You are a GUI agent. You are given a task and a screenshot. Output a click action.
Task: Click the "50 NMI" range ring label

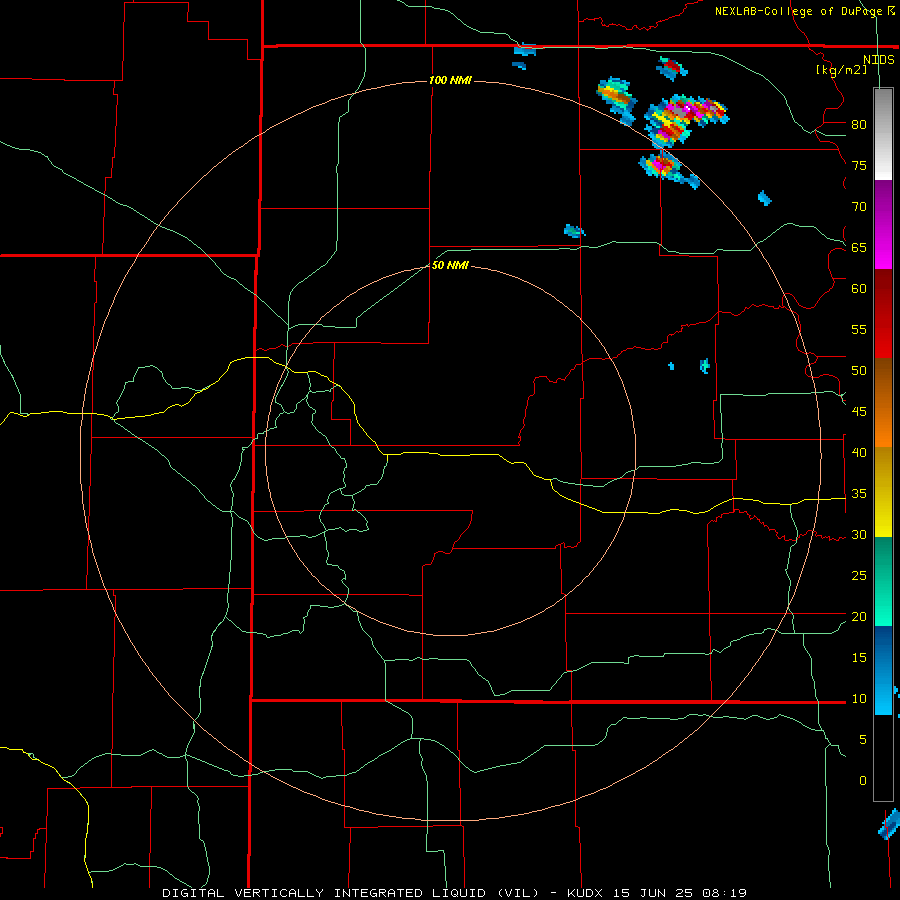point(451,265)
